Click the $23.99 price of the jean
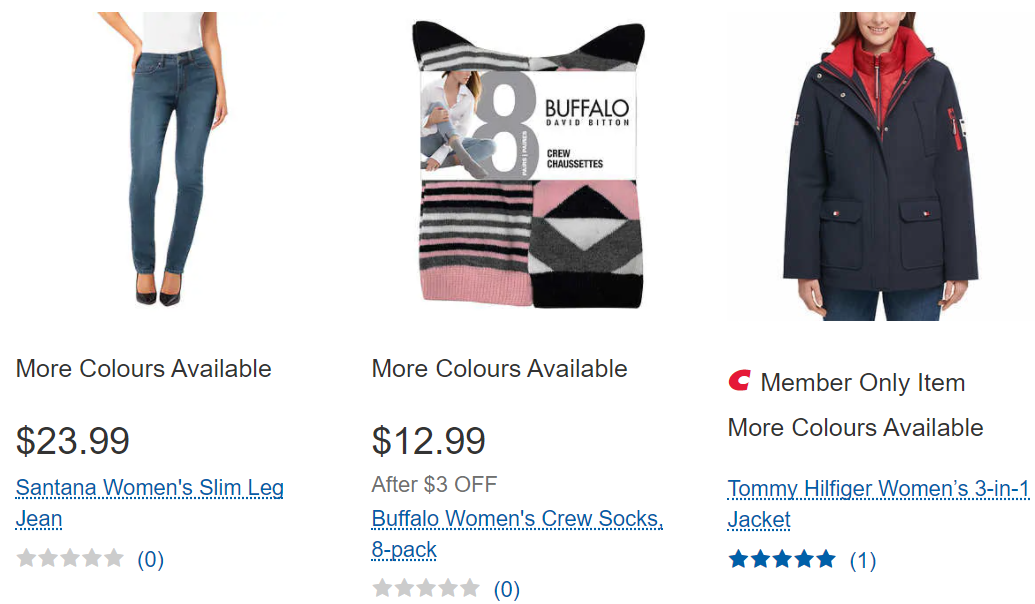This screenshot has height=604, width=1035. coord(73,440)
